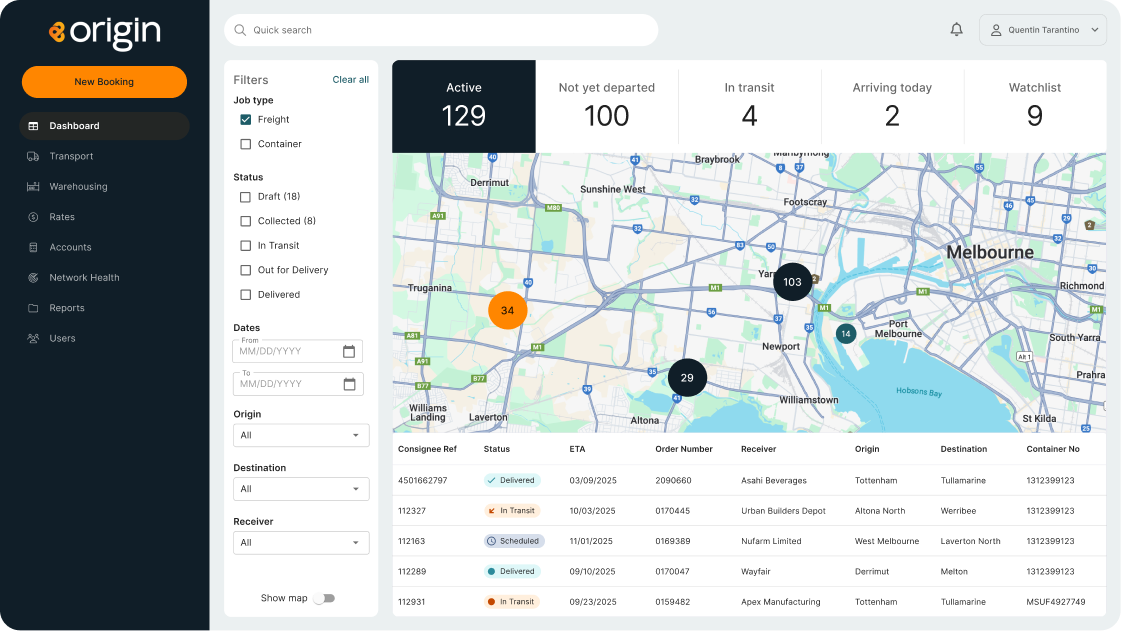
Task: Click the Origin logo
Action: tap(105, 33)
